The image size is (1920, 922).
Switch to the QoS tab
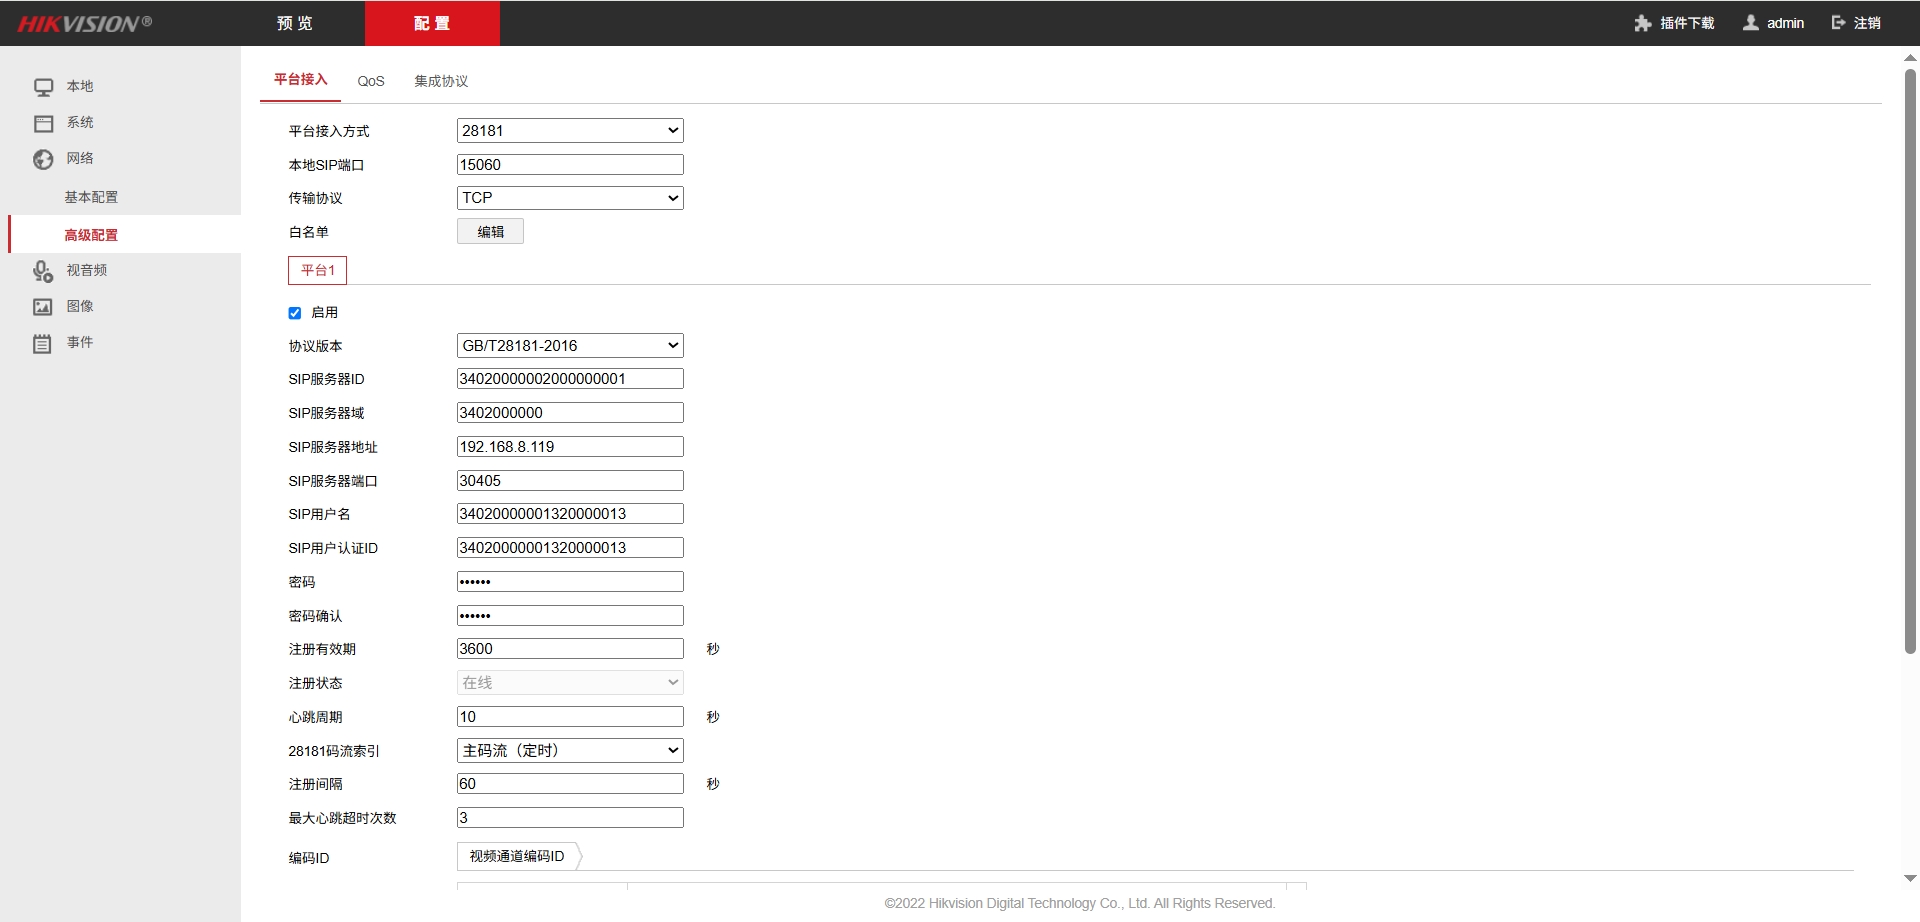(371, 81)
